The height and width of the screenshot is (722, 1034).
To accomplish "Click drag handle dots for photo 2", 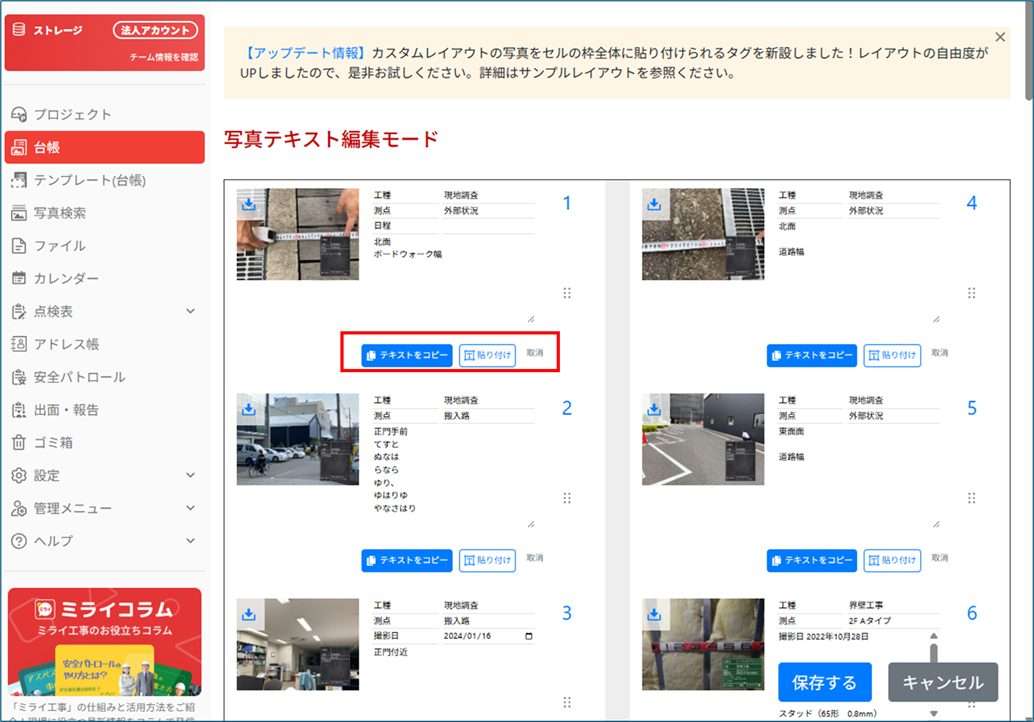I will 567,498.
